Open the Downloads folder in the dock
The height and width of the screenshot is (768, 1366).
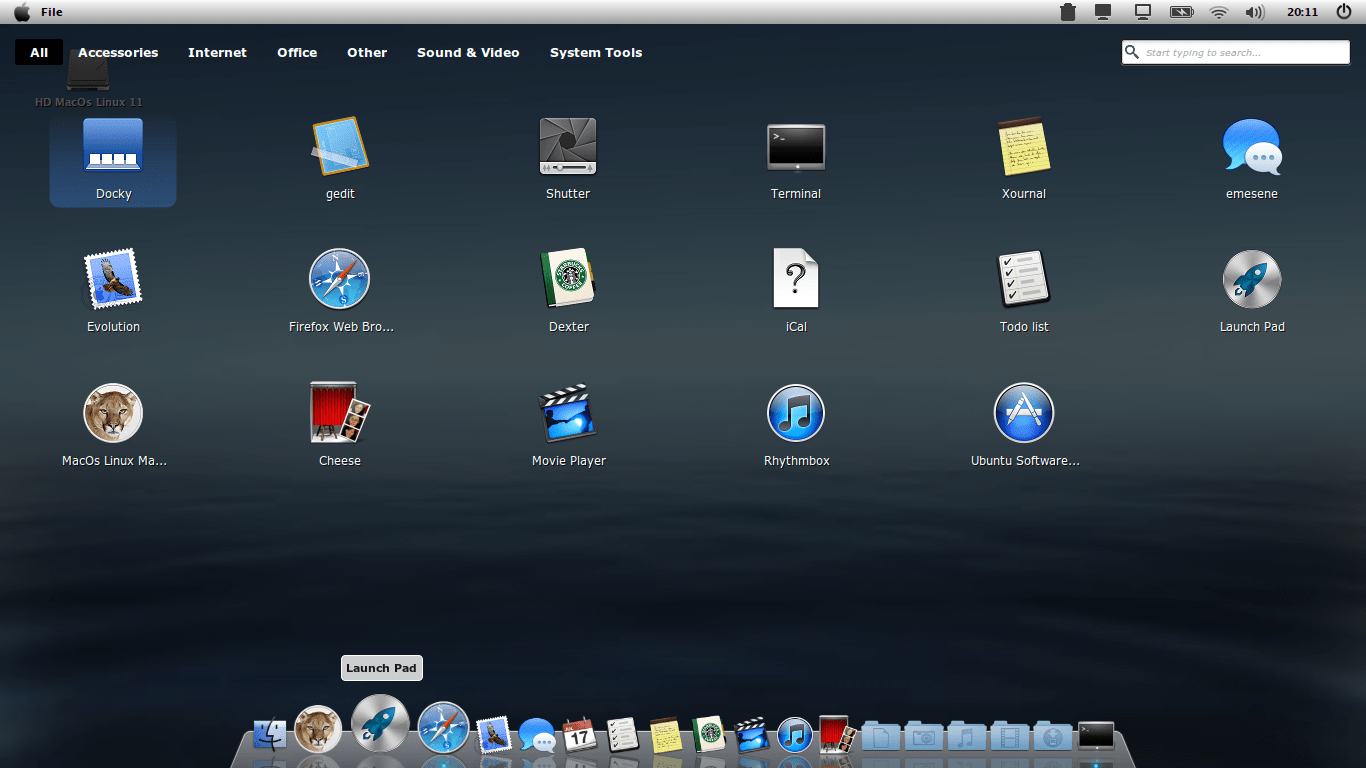tap(1052, 737)
